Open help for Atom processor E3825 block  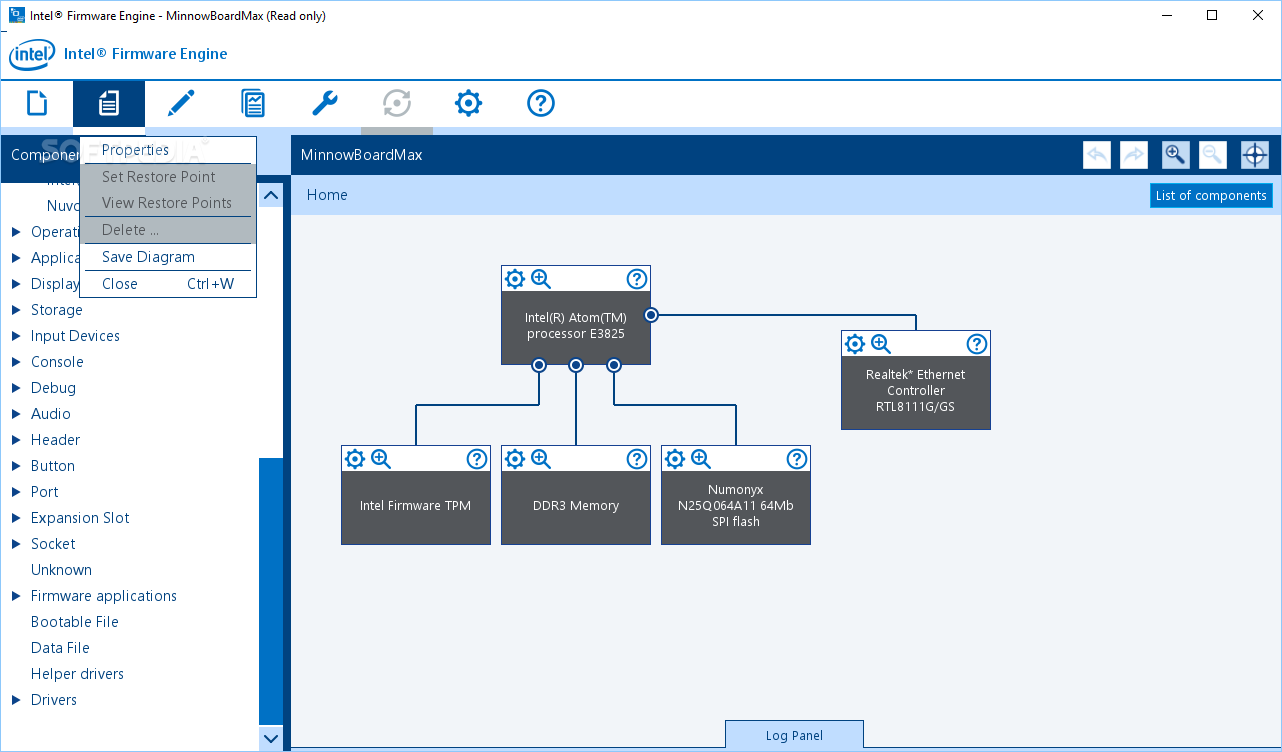tap(637, 279)
